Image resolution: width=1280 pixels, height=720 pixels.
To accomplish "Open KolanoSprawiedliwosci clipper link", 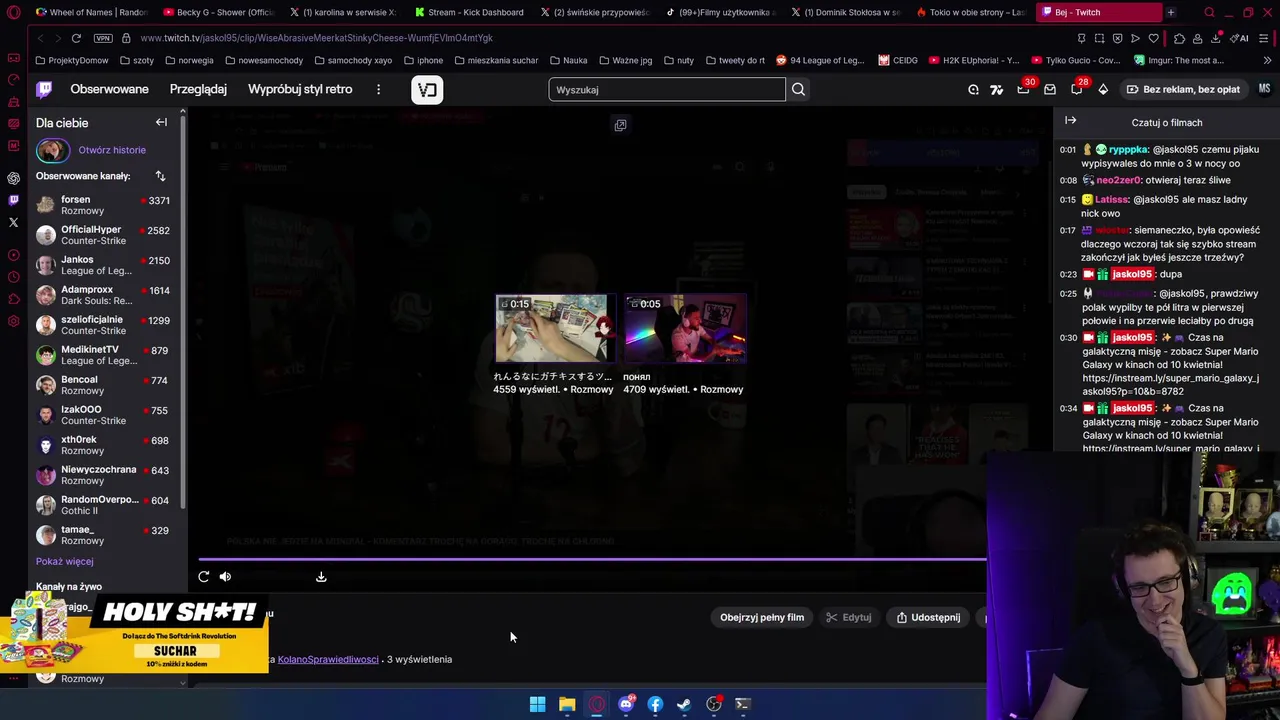I will [328, 659].
